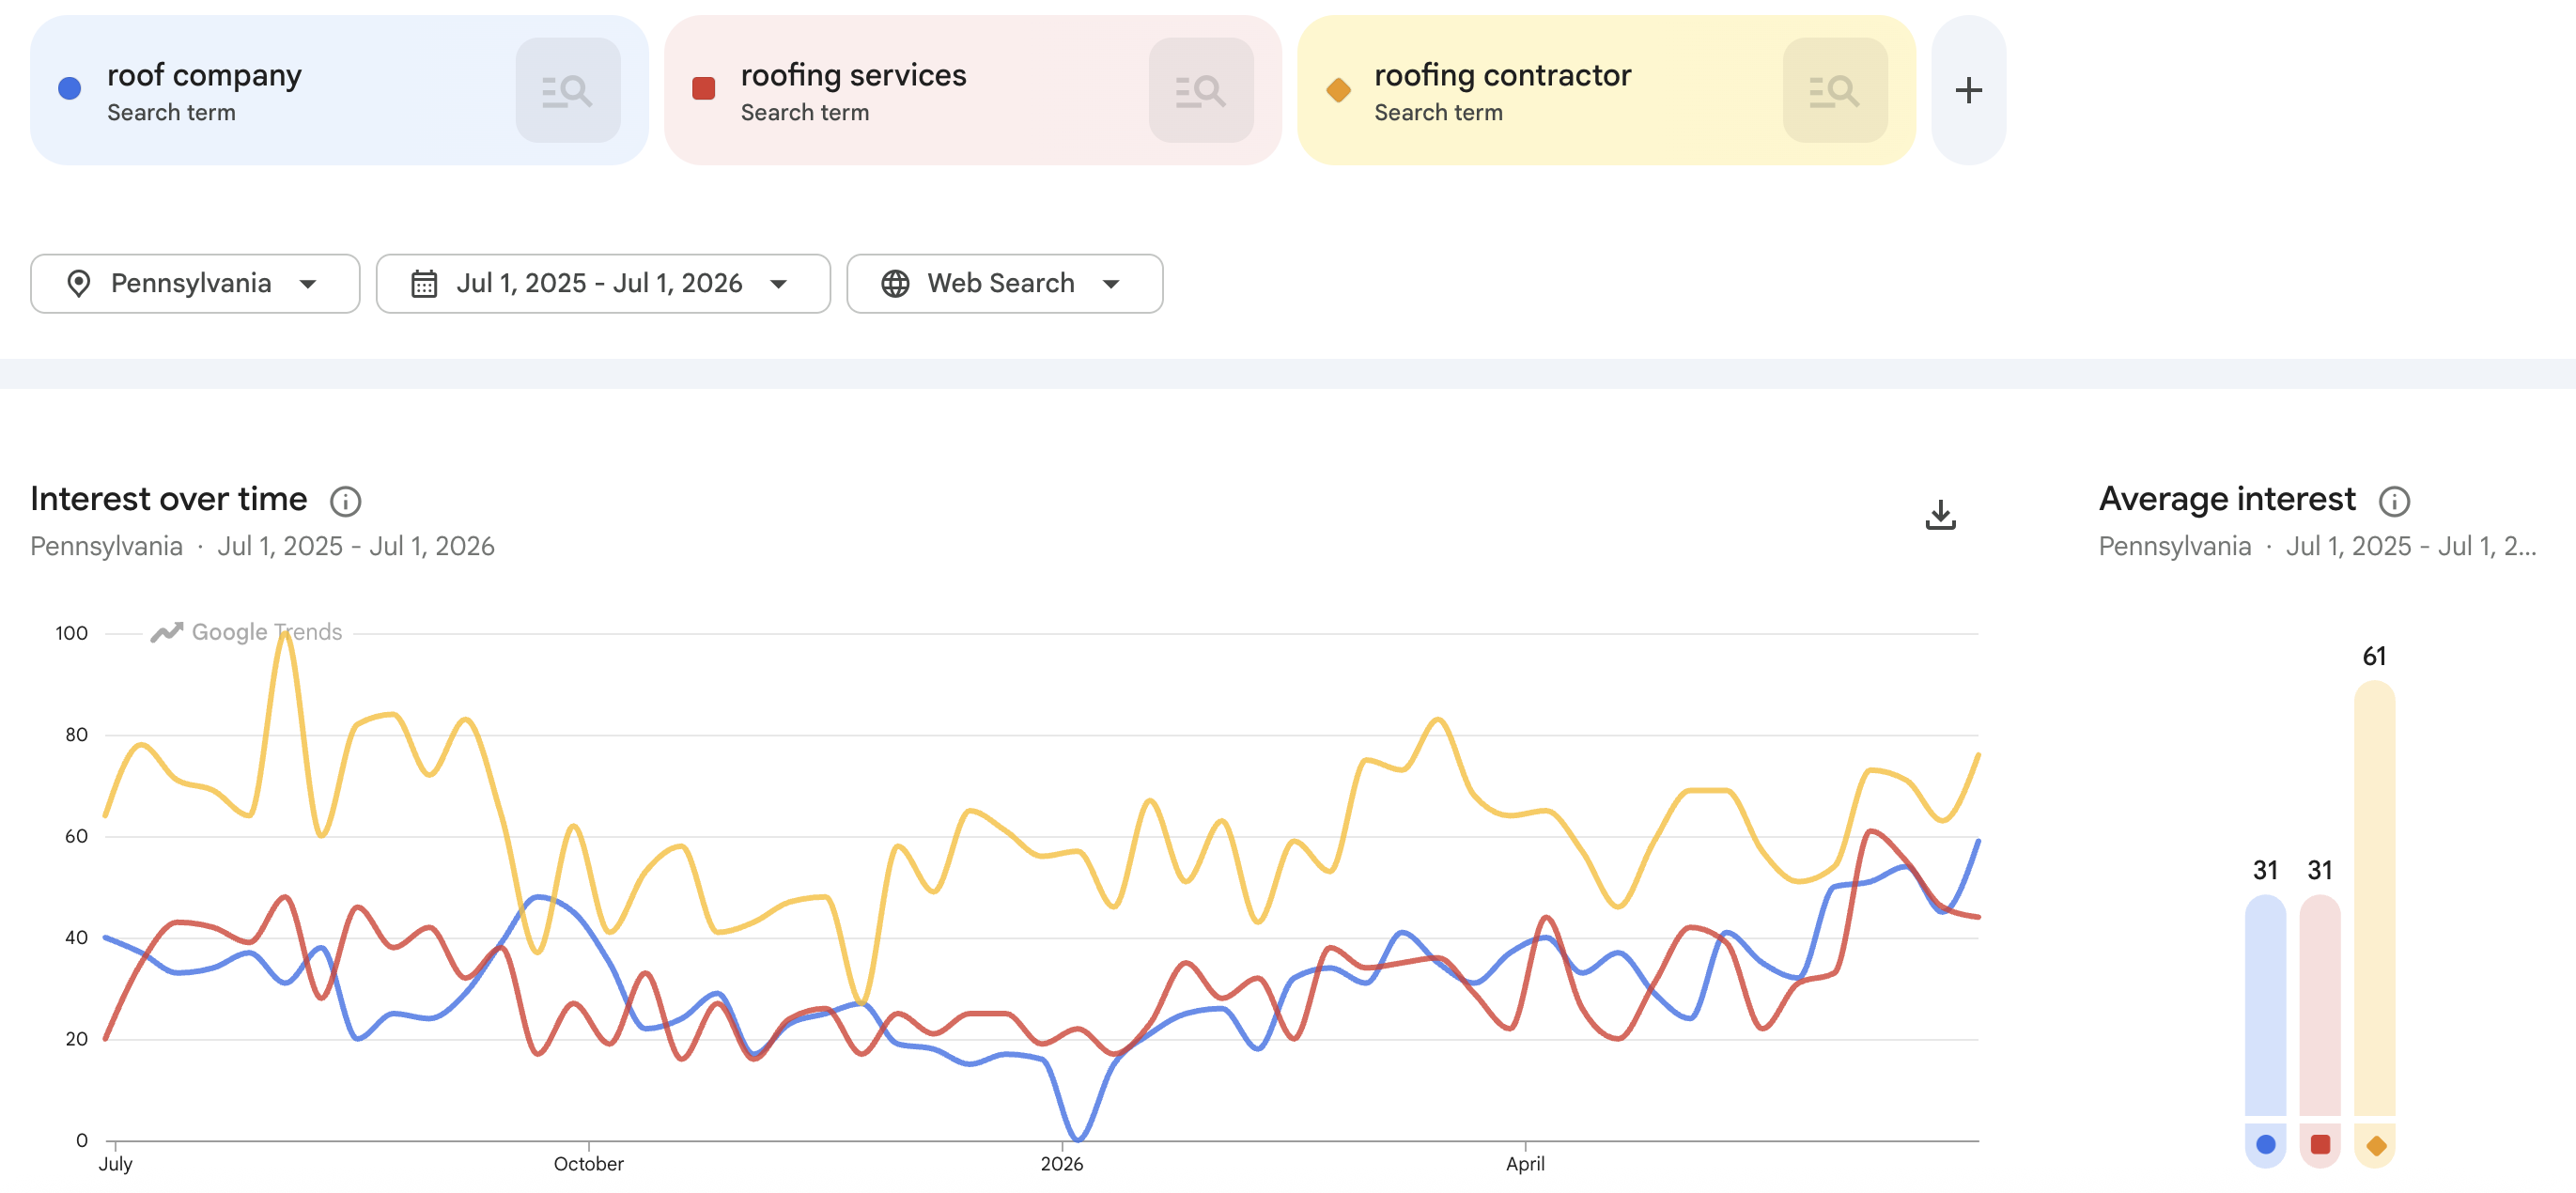Click the Pennsylvania dropdown arrow
This screenshot has width=2576, height=1193.
[x=308, y=285]
